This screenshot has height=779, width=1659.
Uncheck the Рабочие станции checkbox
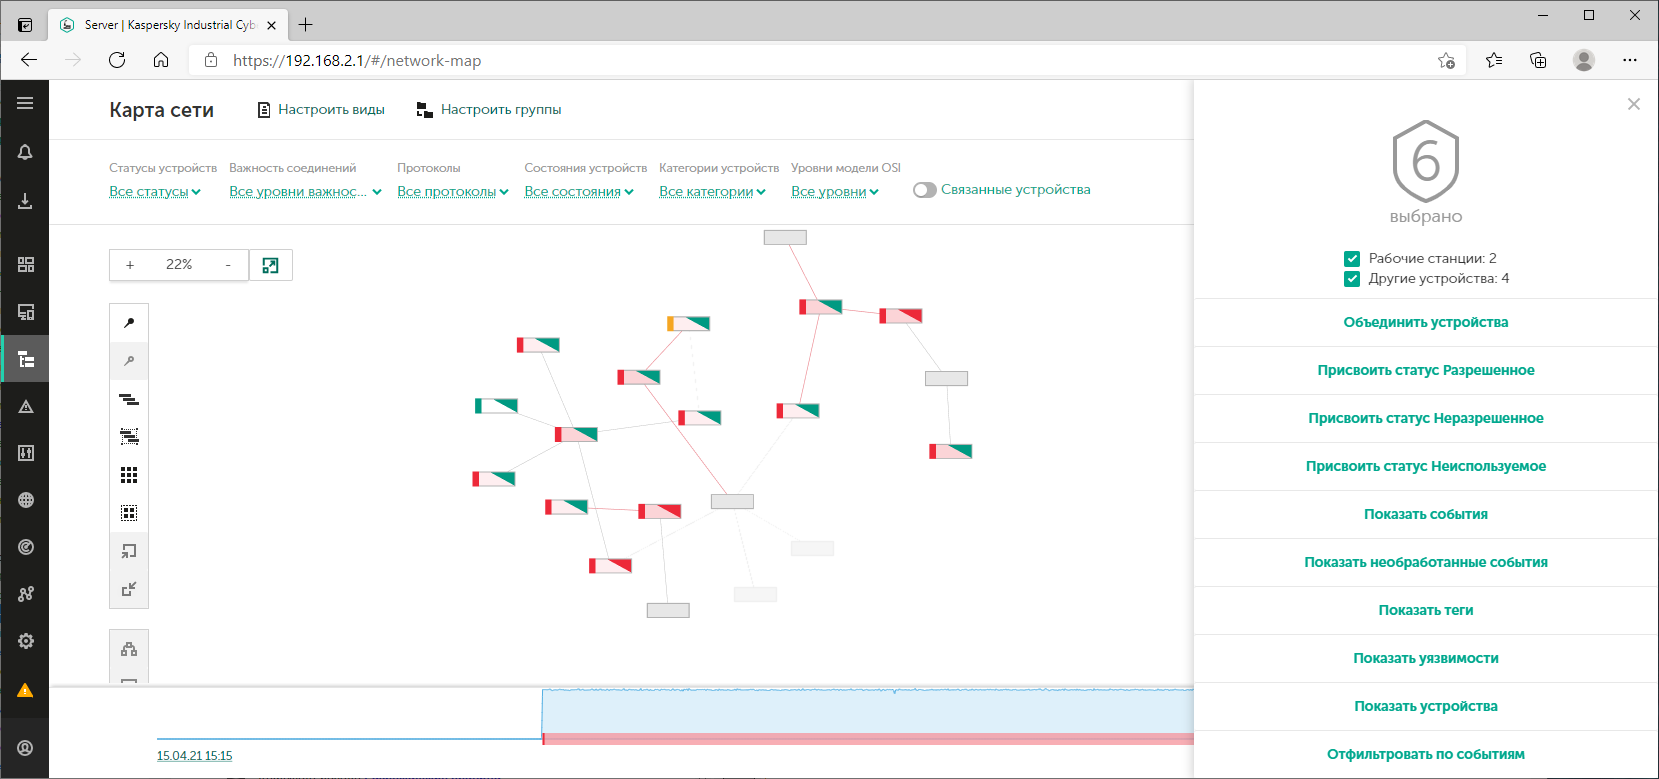1352,258
